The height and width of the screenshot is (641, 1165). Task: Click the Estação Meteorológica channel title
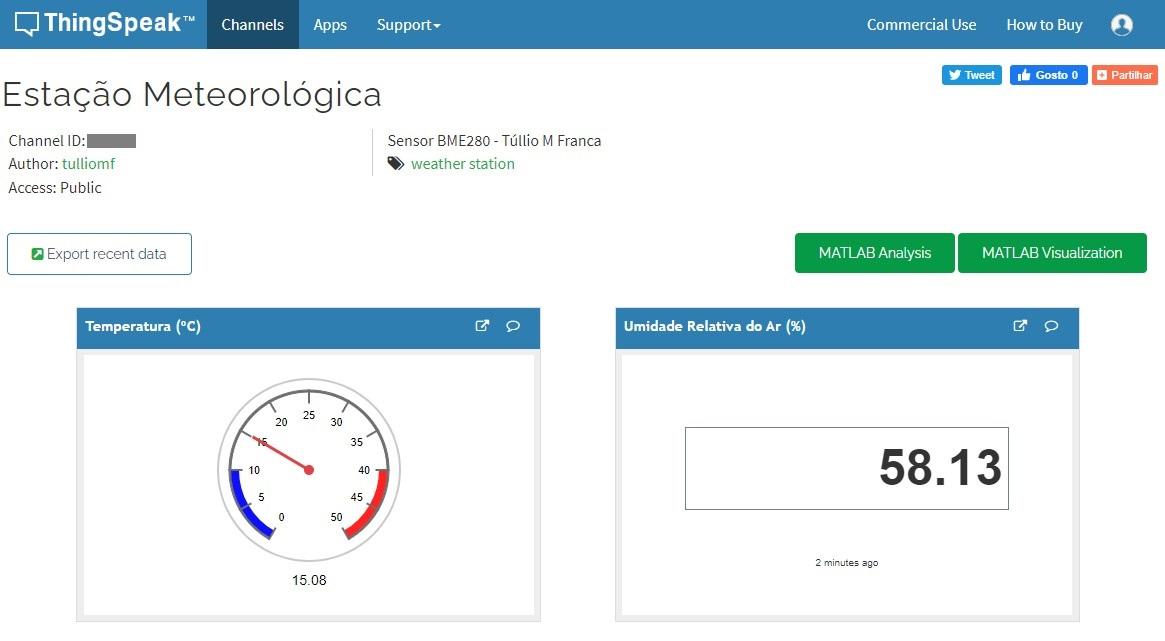point(192,94)
